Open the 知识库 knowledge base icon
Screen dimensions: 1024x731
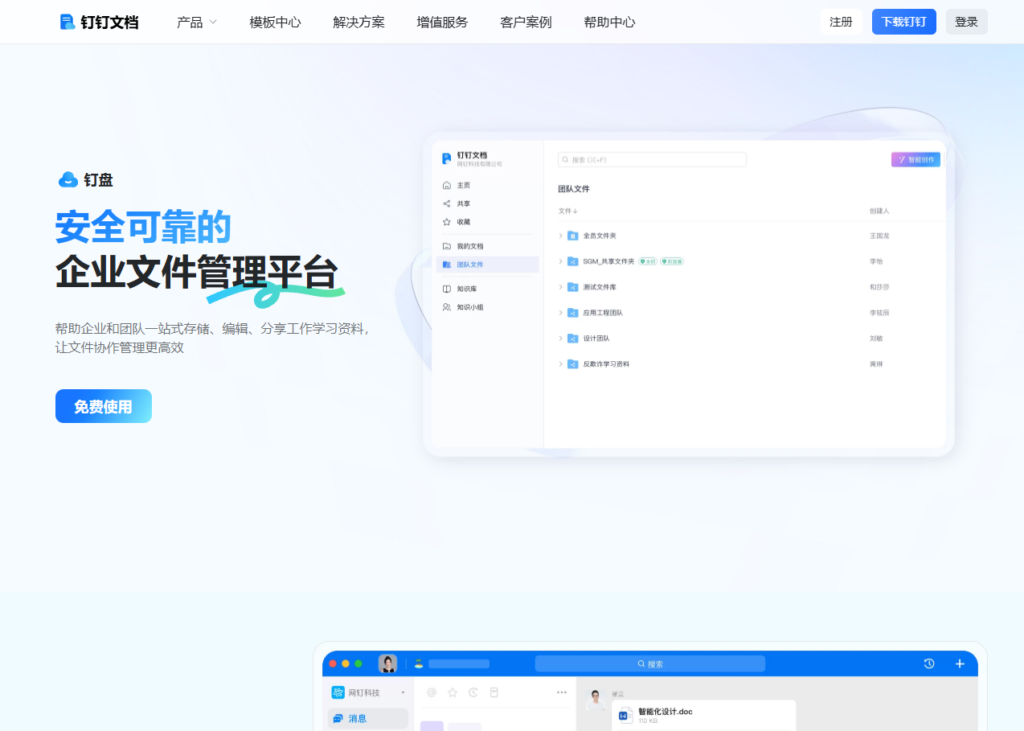tap(447, 288)
